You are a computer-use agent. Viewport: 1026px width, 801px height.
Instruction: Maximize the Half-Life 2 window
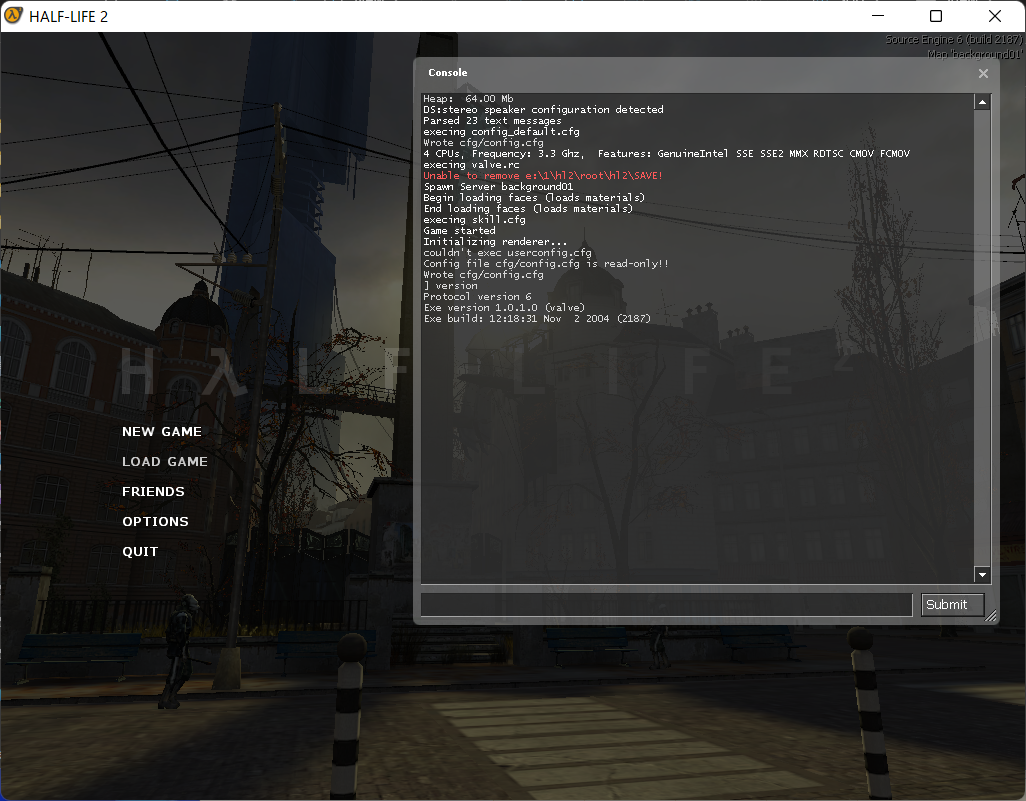coord(936,16)
